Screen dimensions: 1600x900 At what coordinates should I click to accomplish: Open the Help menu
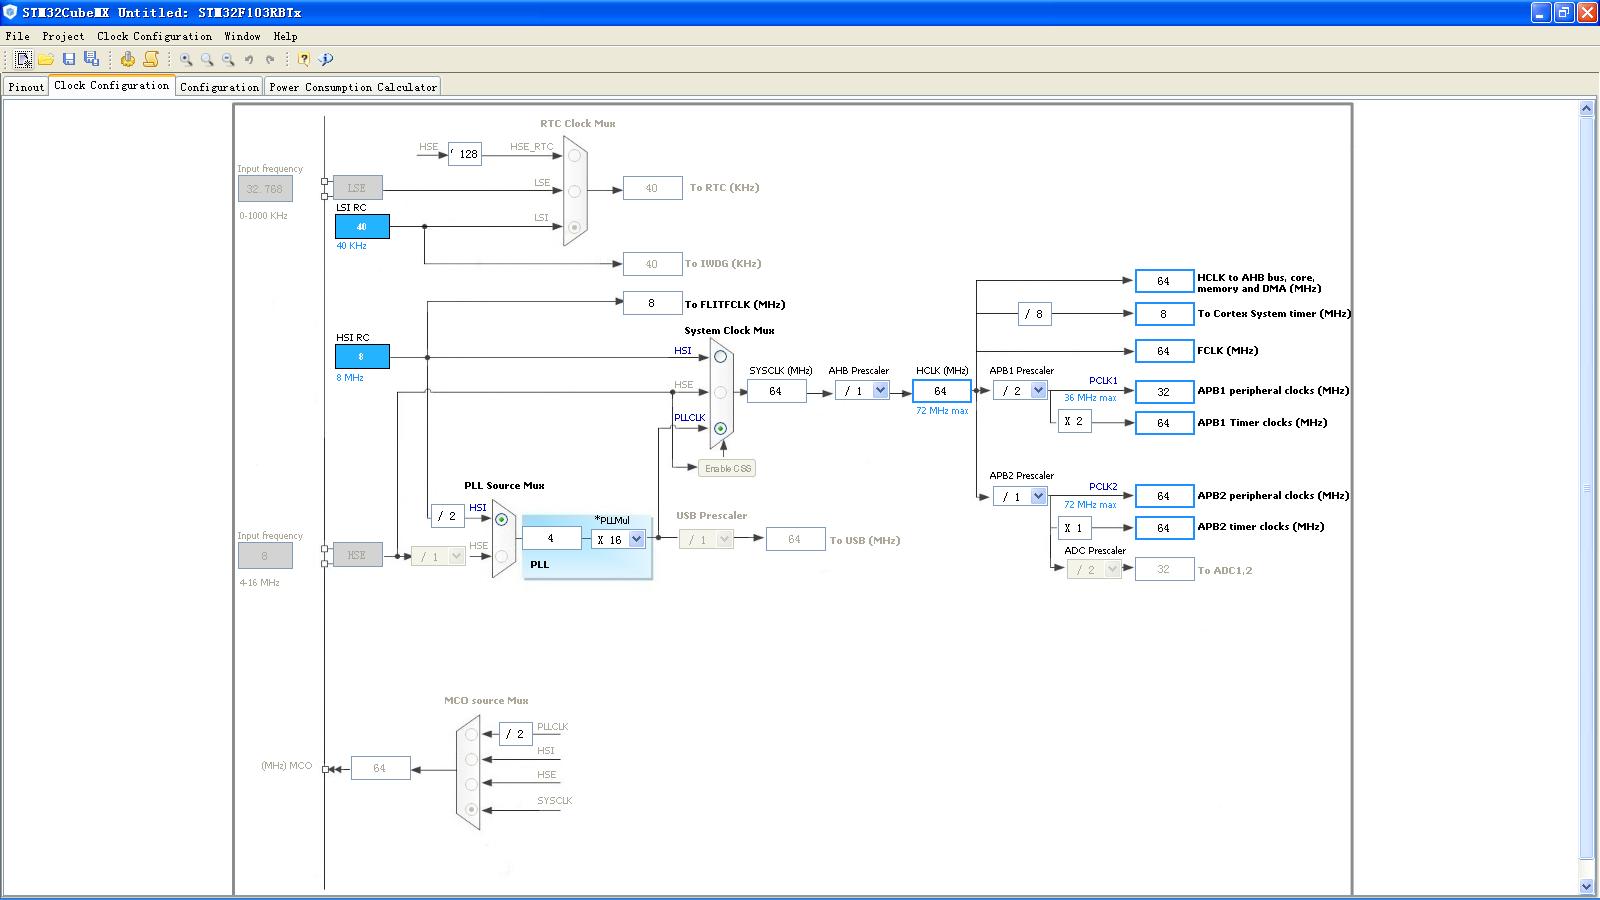[x=285, y=36]
